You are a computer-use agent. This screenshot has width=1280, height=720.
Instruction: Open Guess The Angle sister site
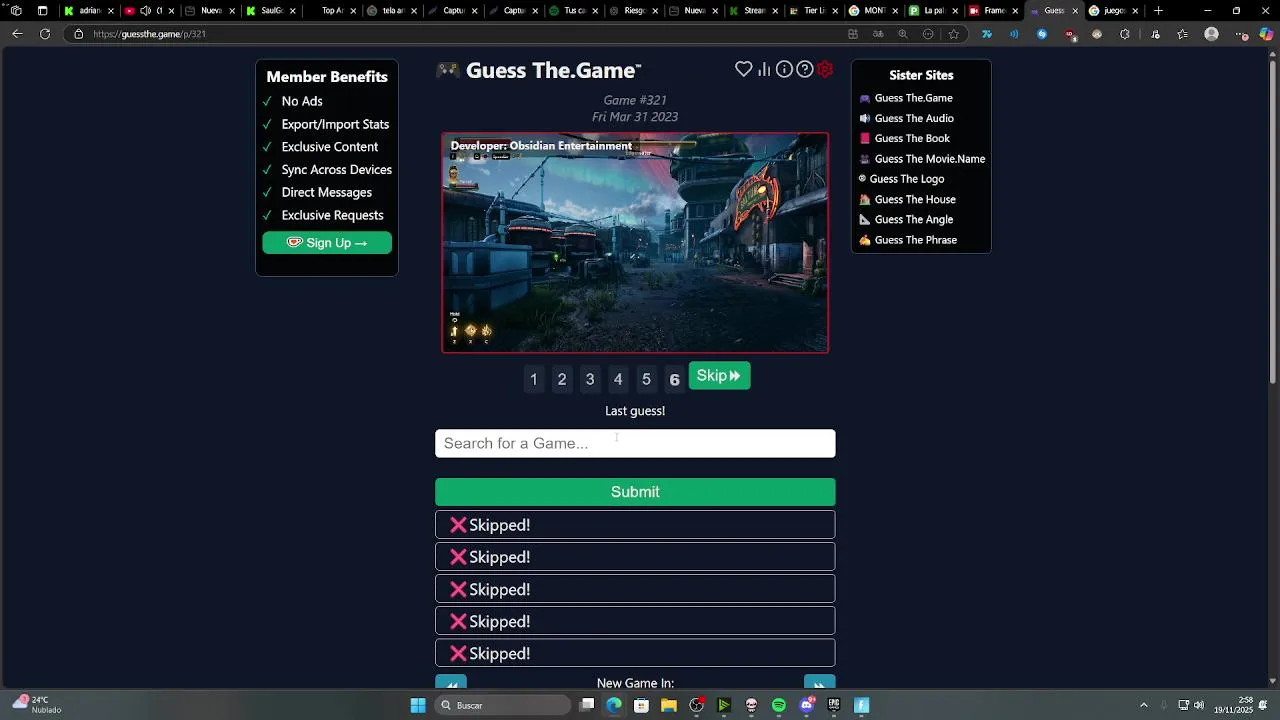[x=913, y=219]
